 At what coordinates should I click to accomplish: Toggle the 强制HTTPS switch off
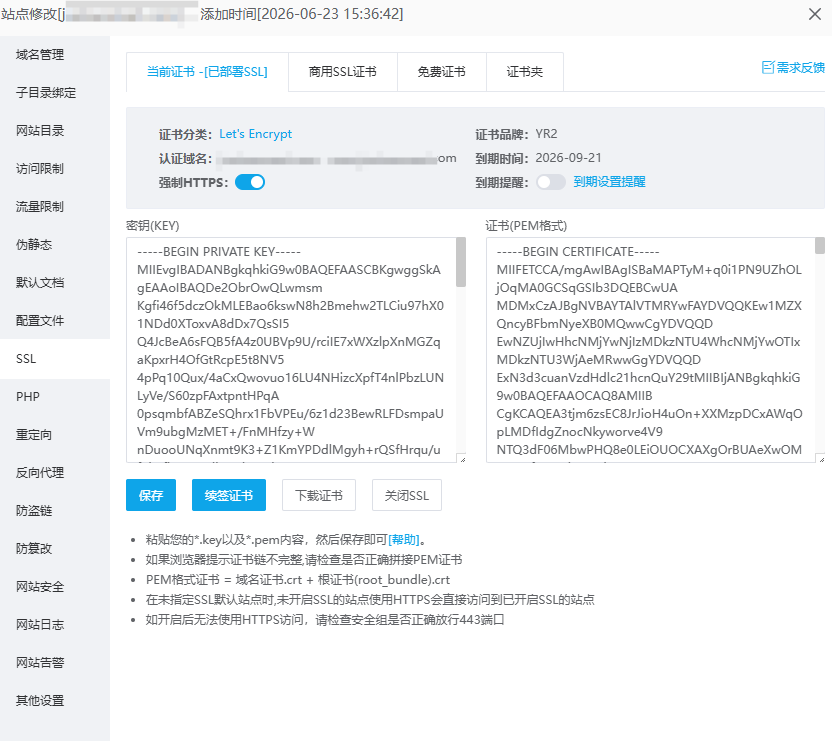point(250,182)
